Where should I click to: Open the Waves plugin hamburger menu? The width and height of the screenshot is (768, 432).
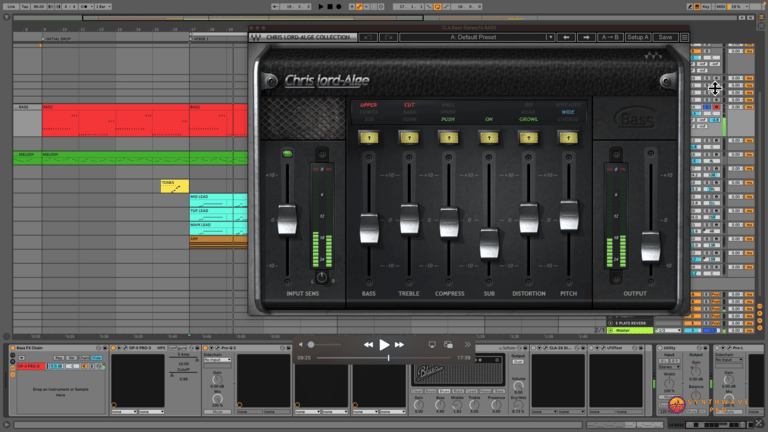pos(684,37)
